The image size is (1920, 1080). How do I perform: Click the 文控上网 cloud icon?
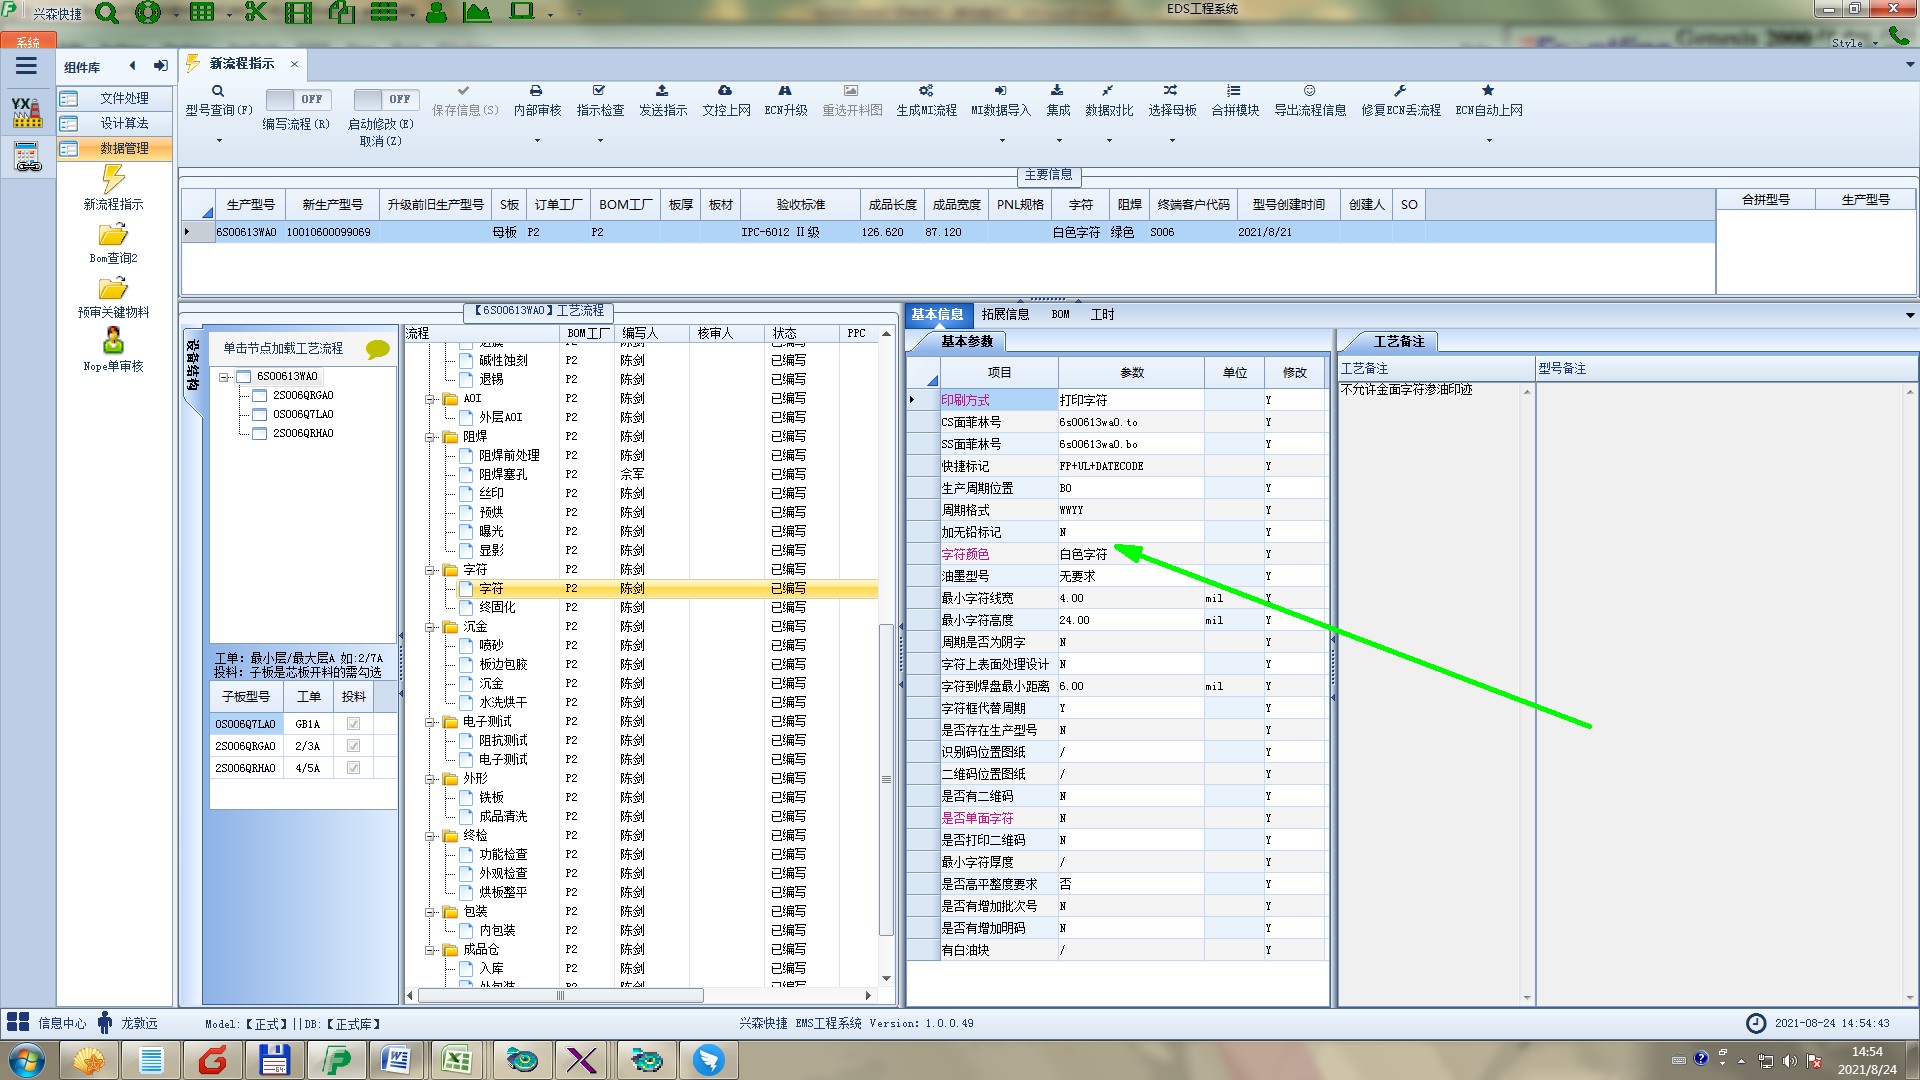coord(725,91)
